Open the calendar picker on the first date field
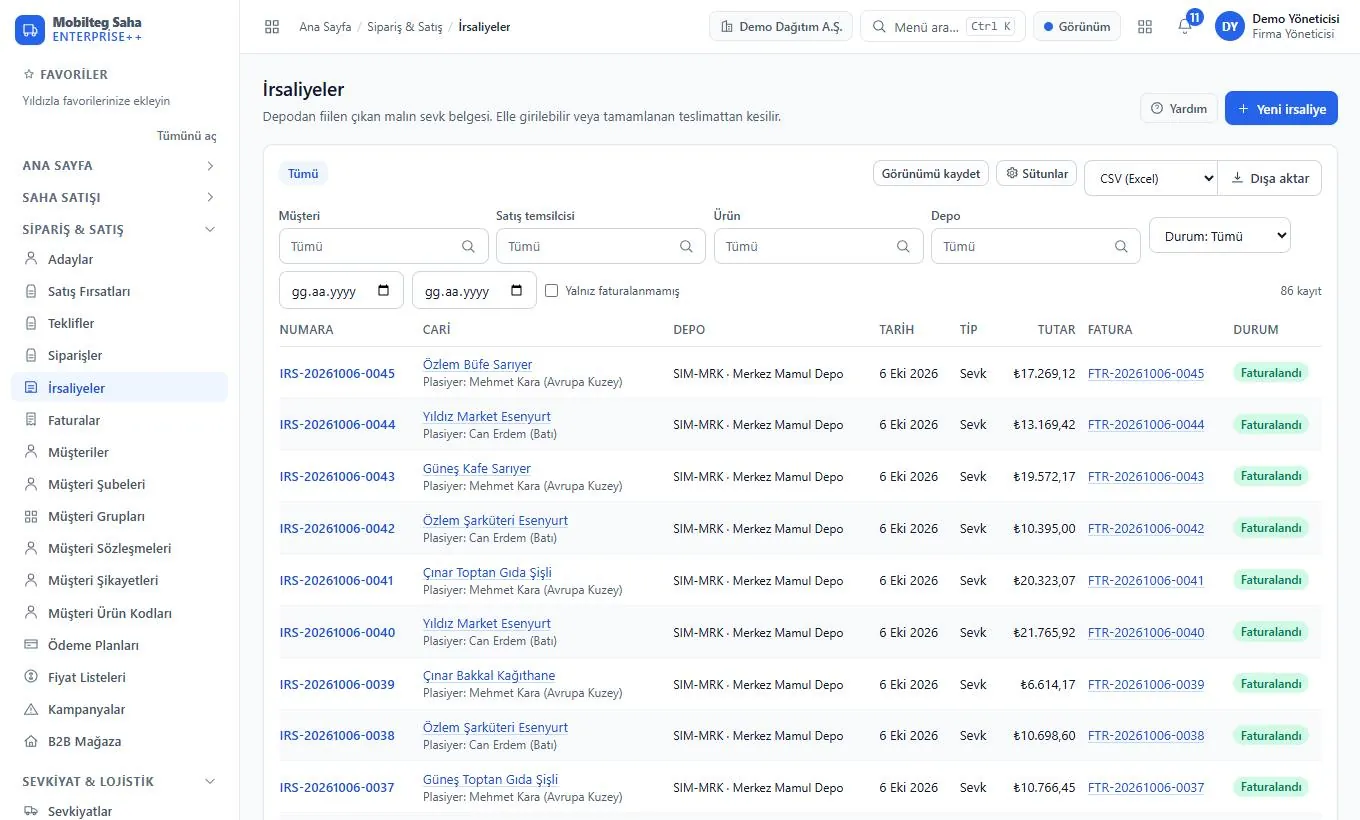This screenshot has width=1360, height=820. click(x=384, y=291)
